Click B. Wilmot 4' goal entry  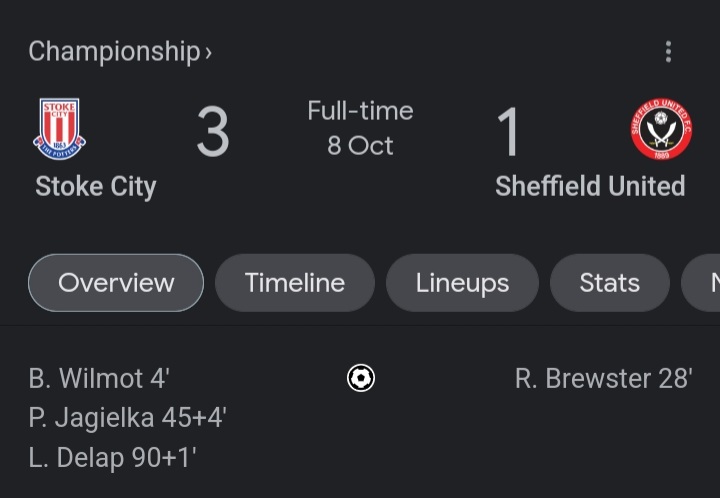coord(99,379)
